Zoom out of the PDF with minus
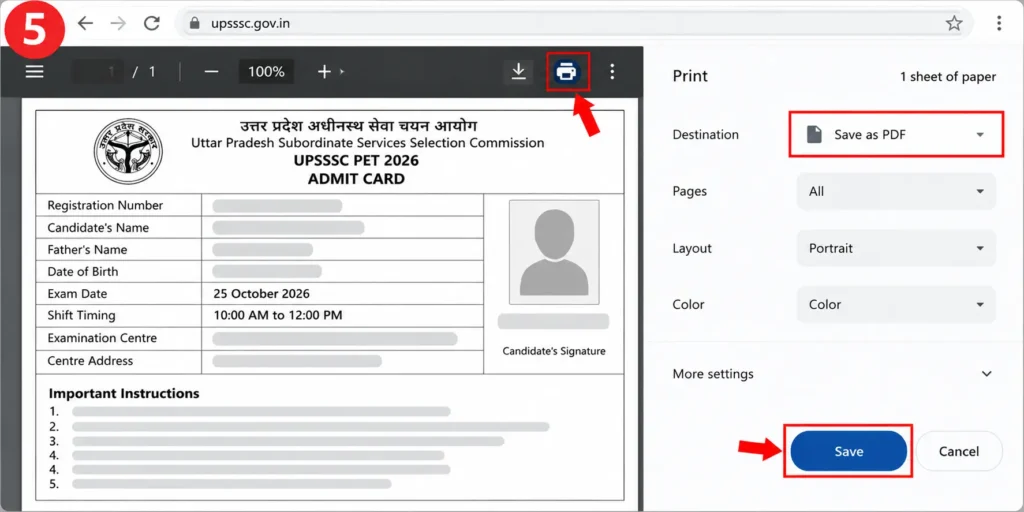 coord(211,72)
